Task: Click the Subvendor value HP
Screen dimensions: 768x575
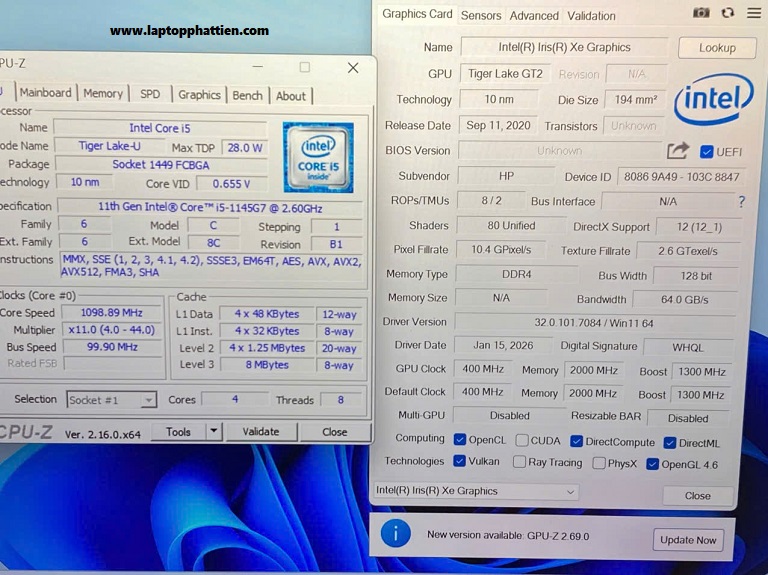Action: 506,176
